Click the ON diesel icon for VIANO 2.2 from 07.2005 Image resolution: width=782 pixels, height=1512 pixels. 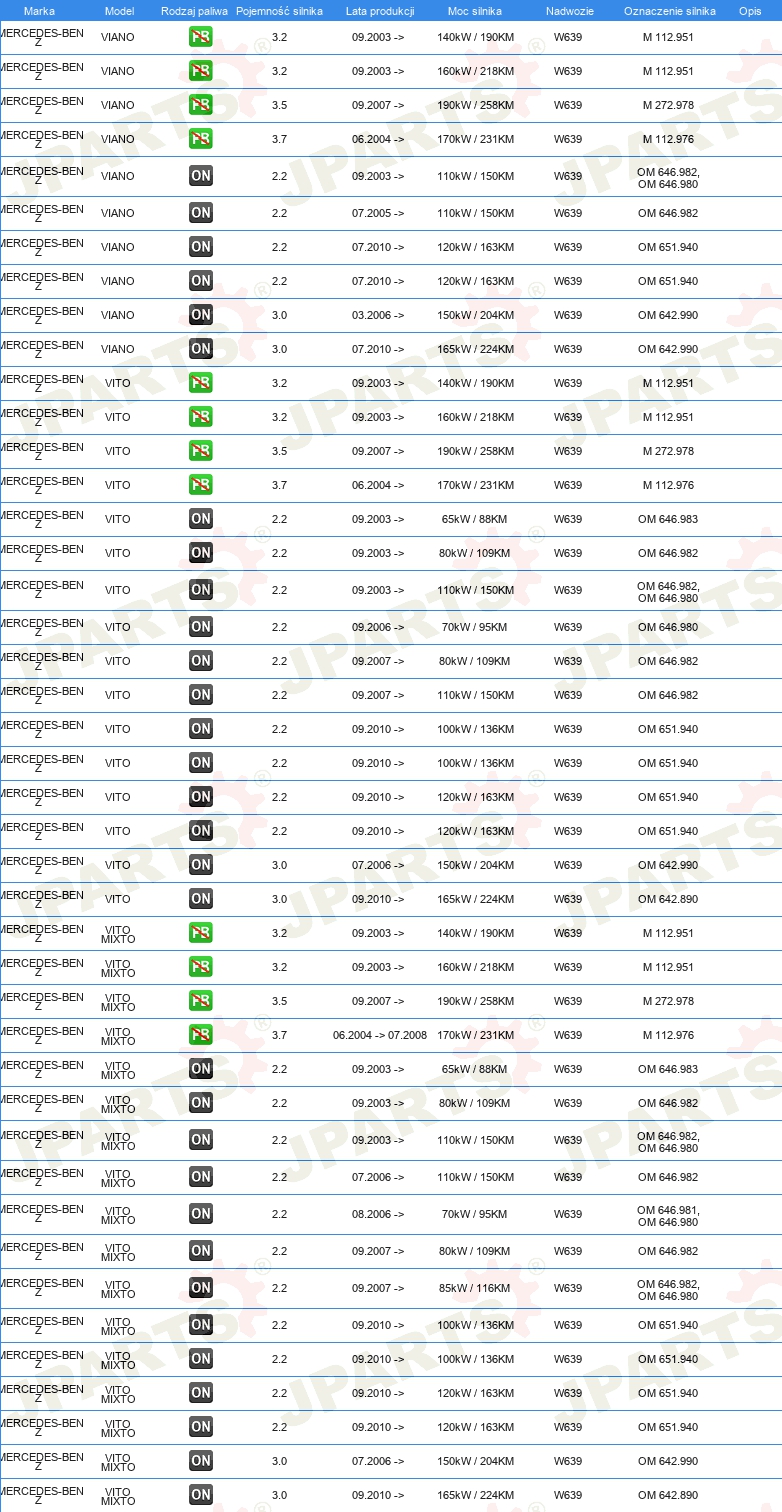[x=201, y=213]
